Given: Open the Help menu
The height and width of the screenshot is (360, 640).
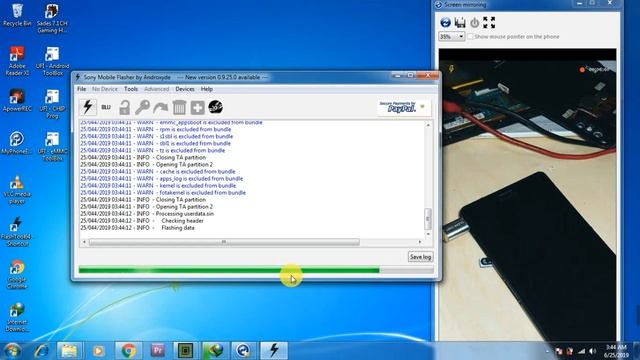Looking at the screenshot, I should [207, 89].
